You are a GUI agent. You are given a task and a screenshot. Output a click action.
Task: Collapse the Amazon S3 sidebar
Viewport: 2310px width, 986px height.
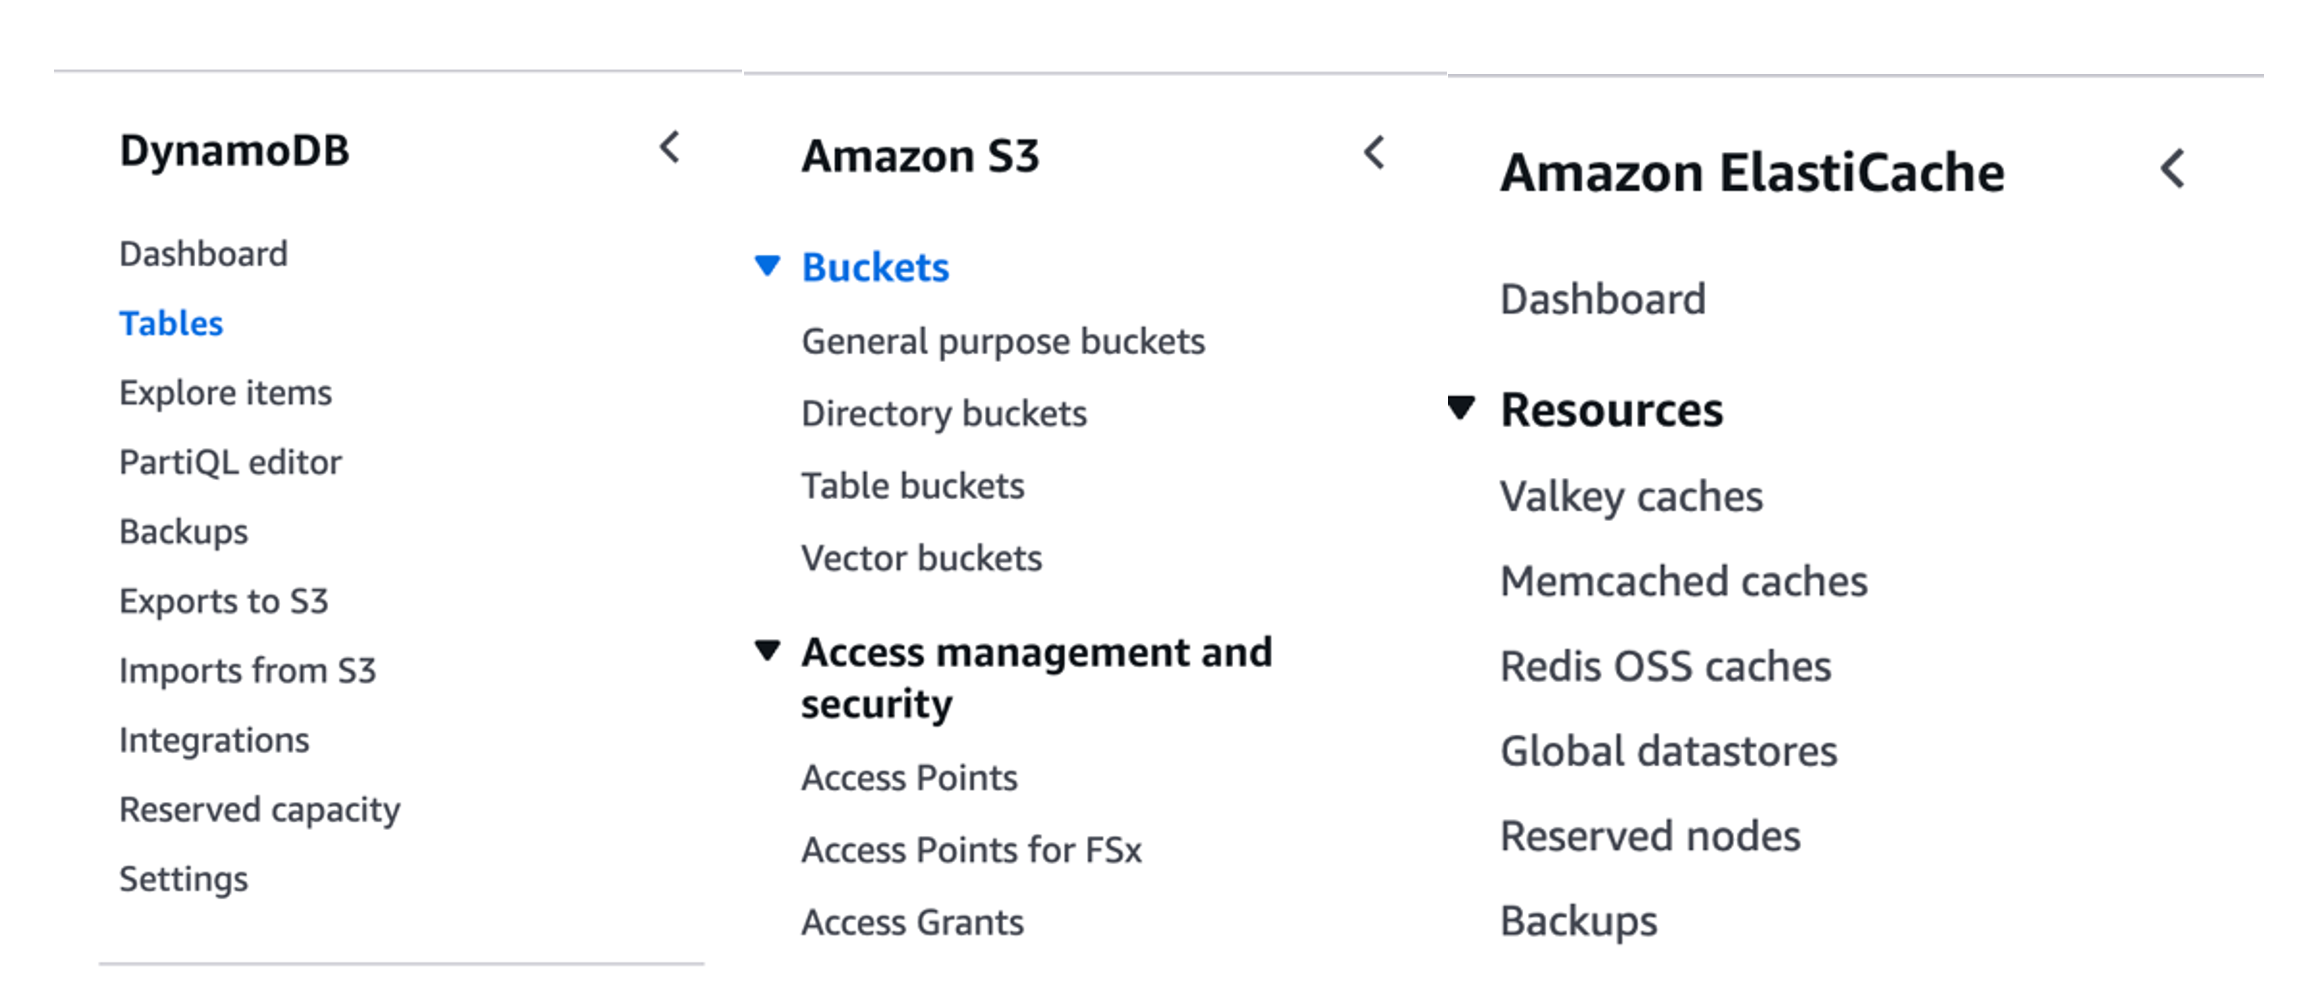pos(1375,153)
